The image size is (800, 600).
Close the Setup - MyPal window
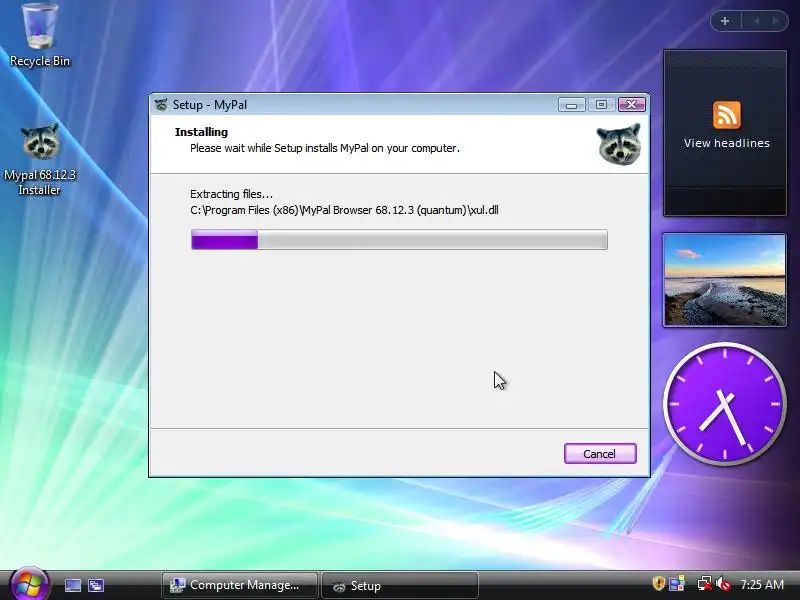click(x=632, y=105)
